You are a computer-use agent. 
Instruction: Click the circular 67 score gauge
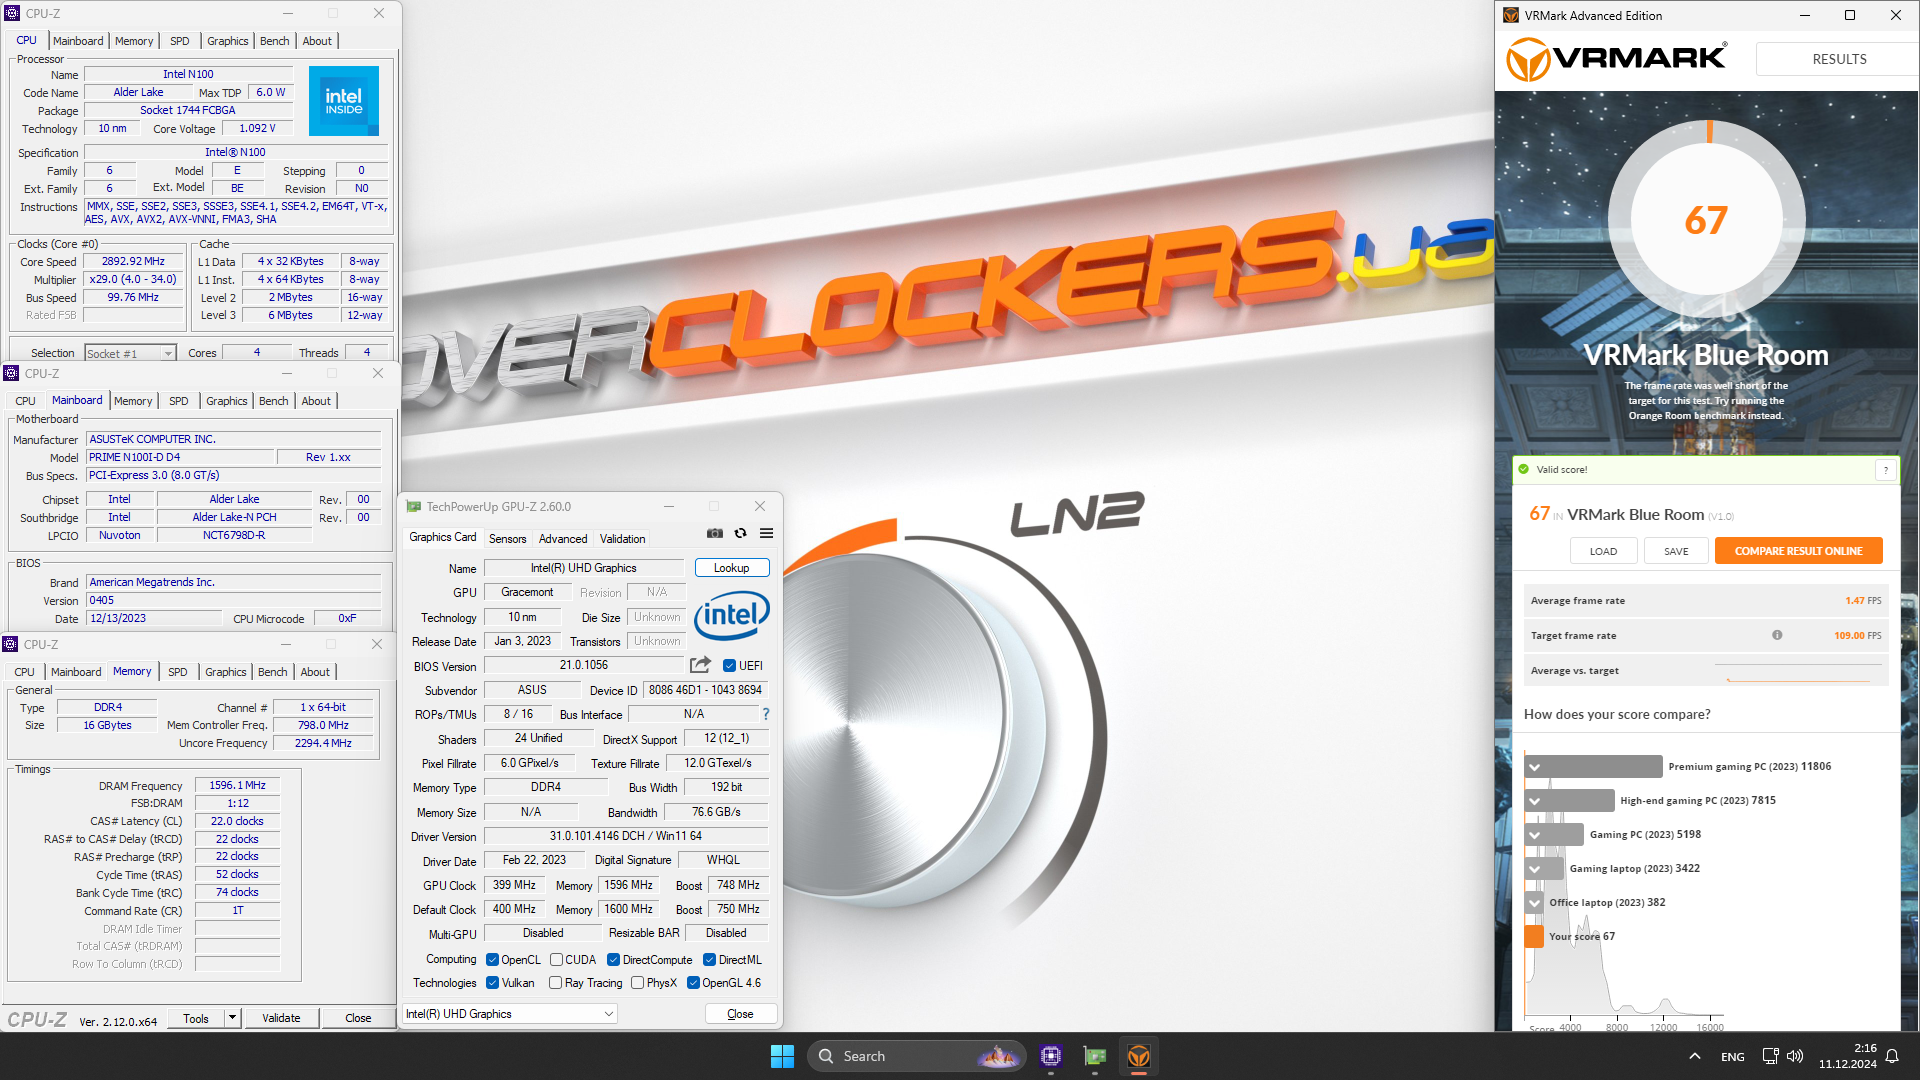1706,220
